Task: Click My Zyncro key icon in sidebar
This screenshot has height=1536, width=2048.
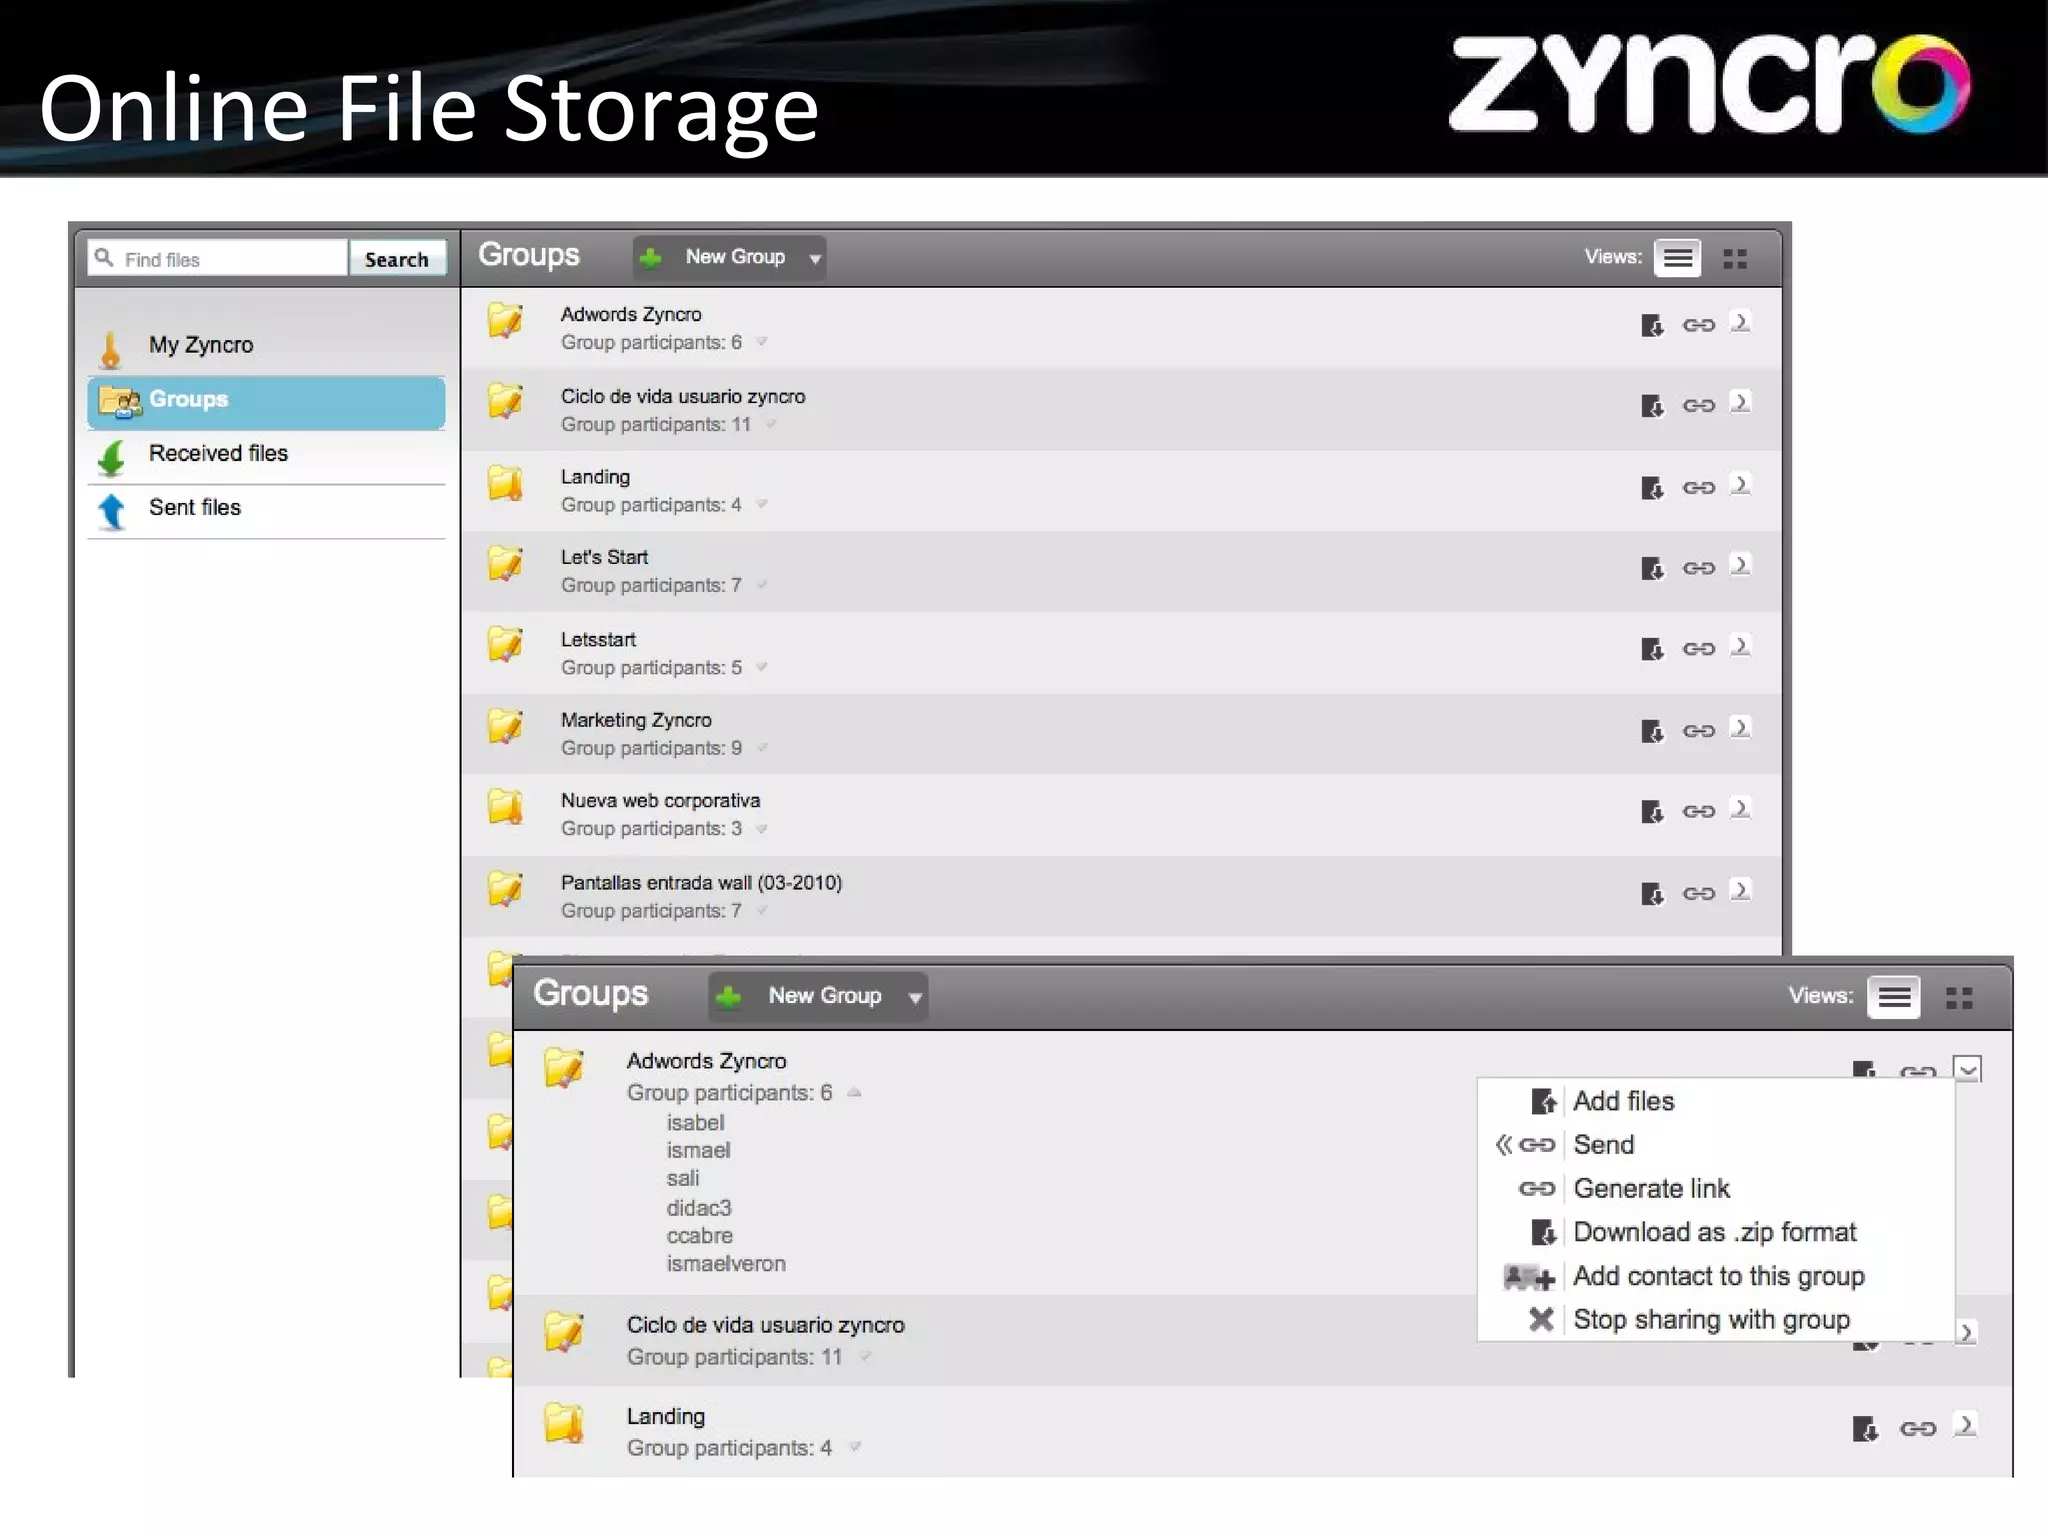Action: [111, 350]
